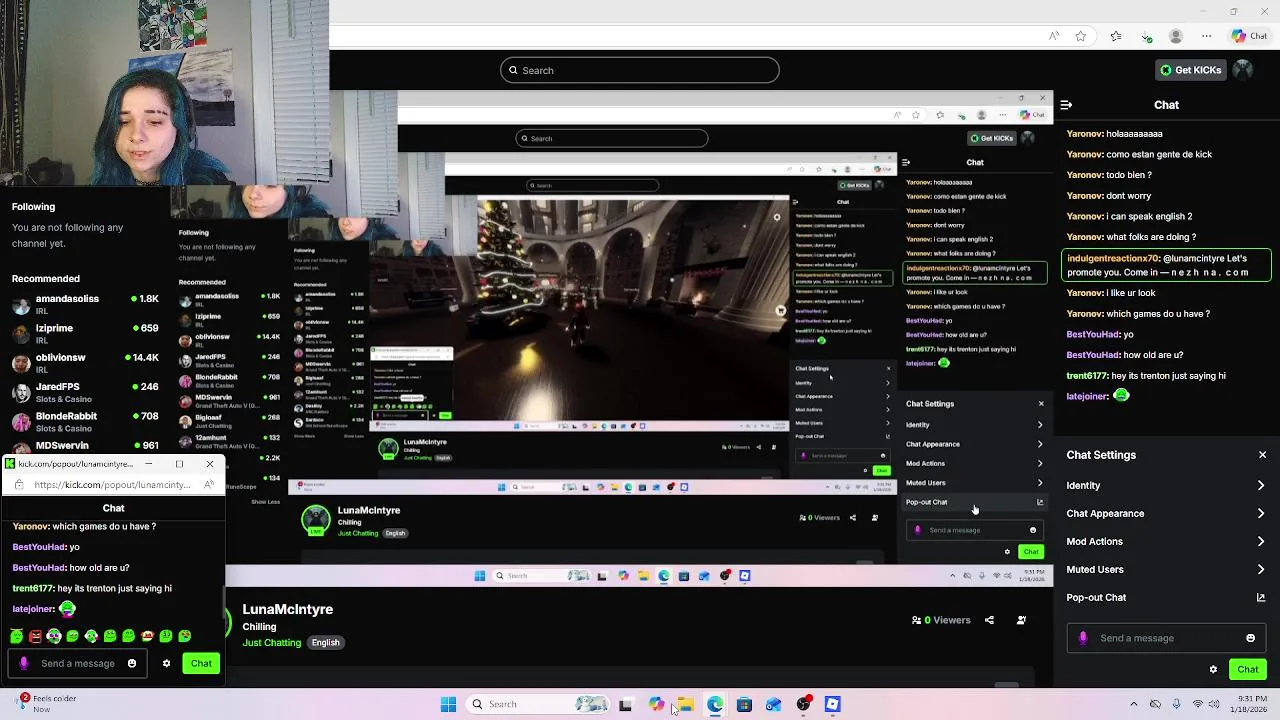Viewport: 1280px width, 720px height.
Task: Send message with main green Chat button
Action: tap(1248, 669)
